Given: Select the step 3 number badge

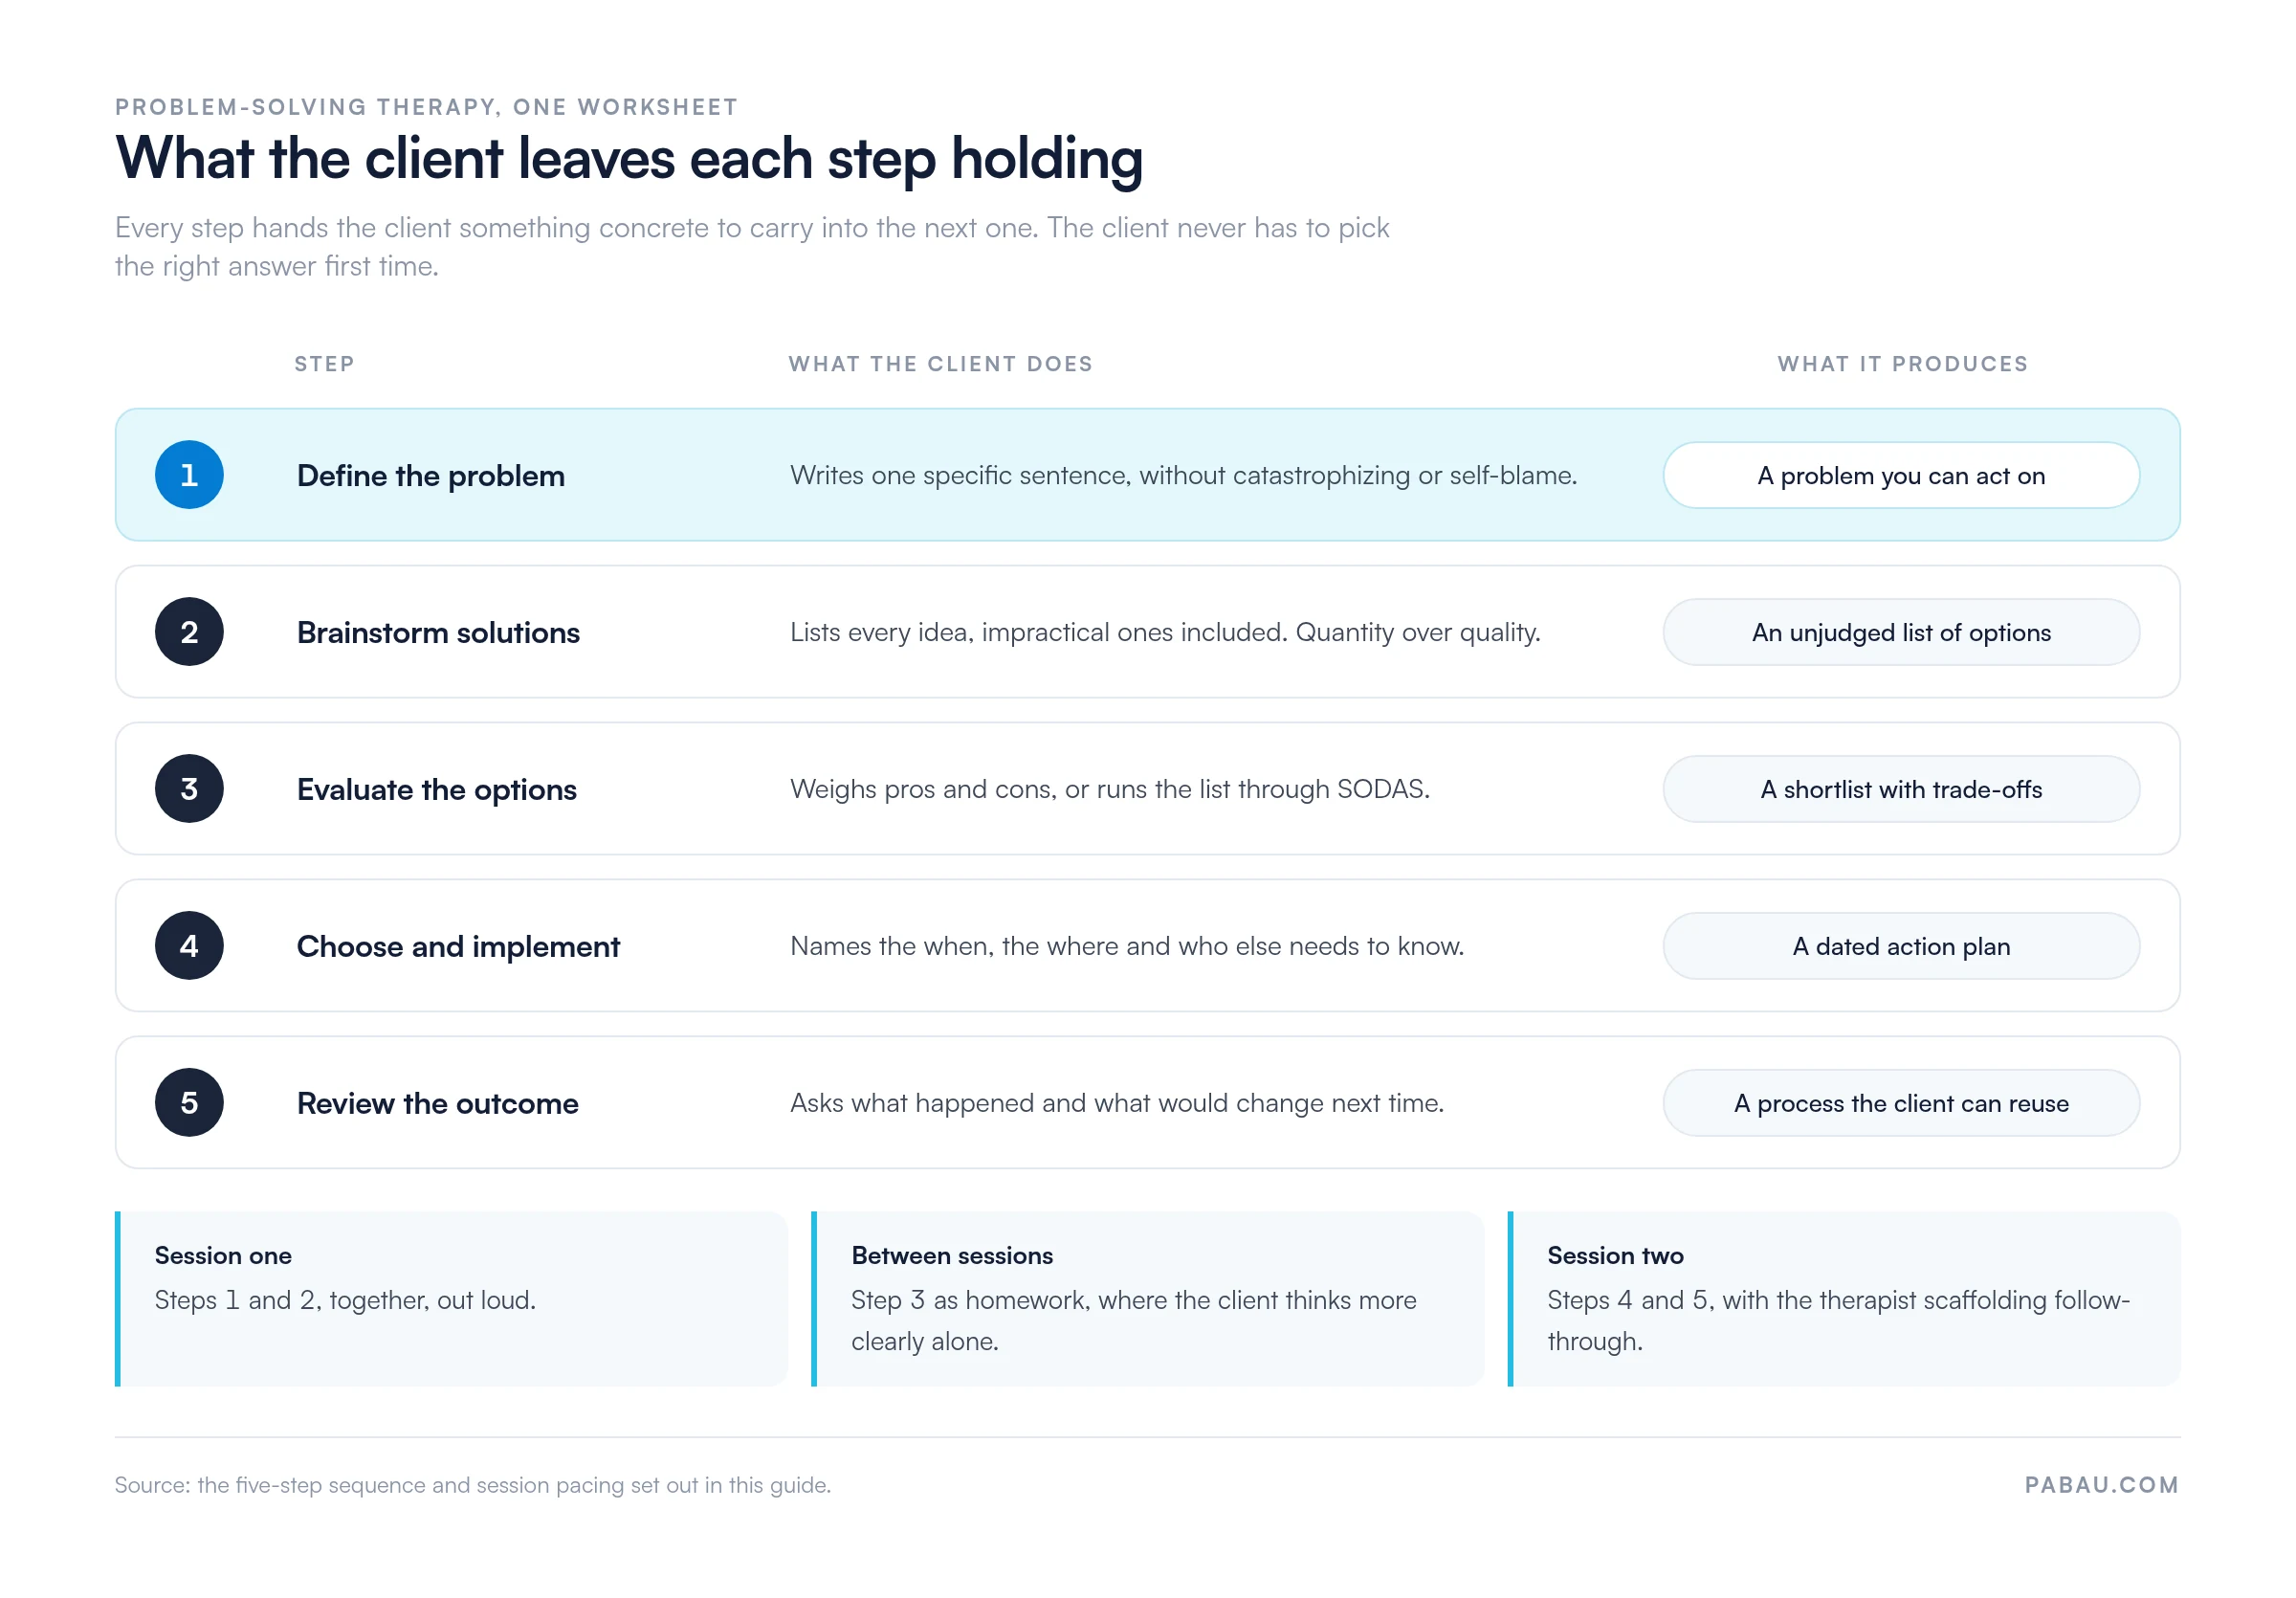Looking at the screenshot, I should tap(189, 789).
